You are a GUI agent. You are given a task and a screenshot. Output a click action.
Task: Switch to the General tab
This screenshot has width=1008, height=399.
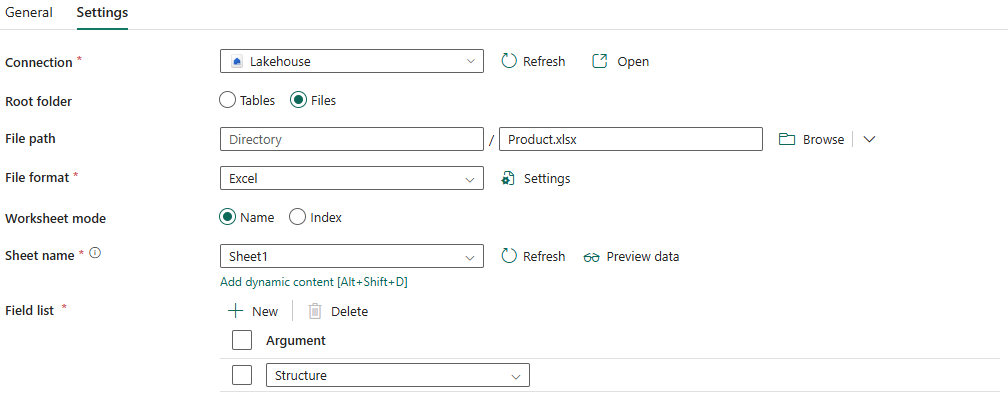point(29,12)
